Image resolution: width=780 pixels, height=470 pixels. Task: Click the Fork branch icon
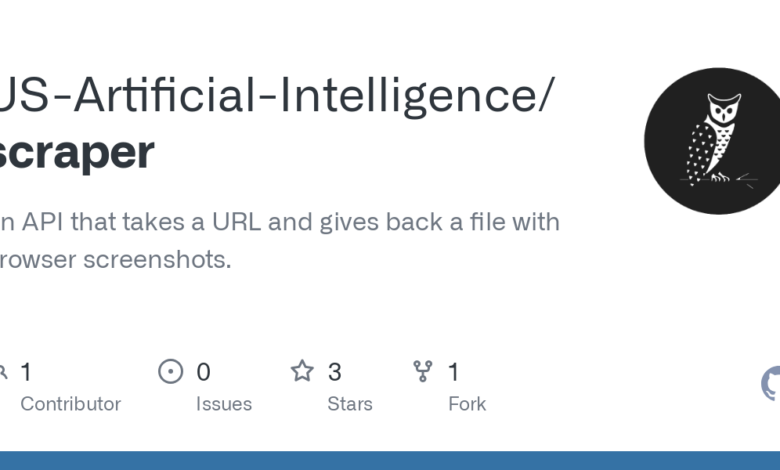click(423, 372)
